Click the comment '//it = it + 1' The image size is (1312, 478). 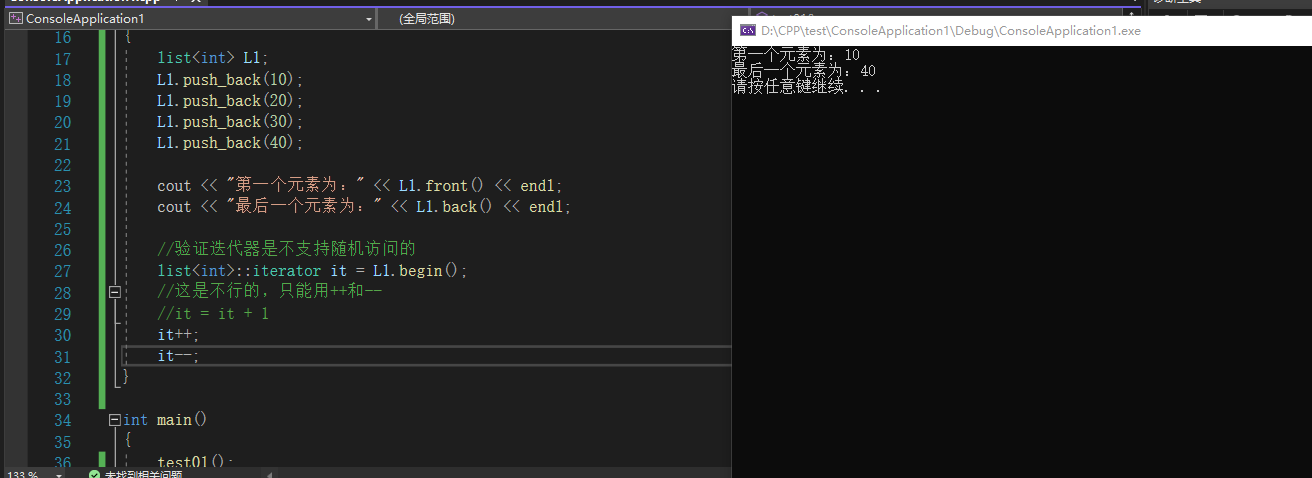(x=213, y=313)
